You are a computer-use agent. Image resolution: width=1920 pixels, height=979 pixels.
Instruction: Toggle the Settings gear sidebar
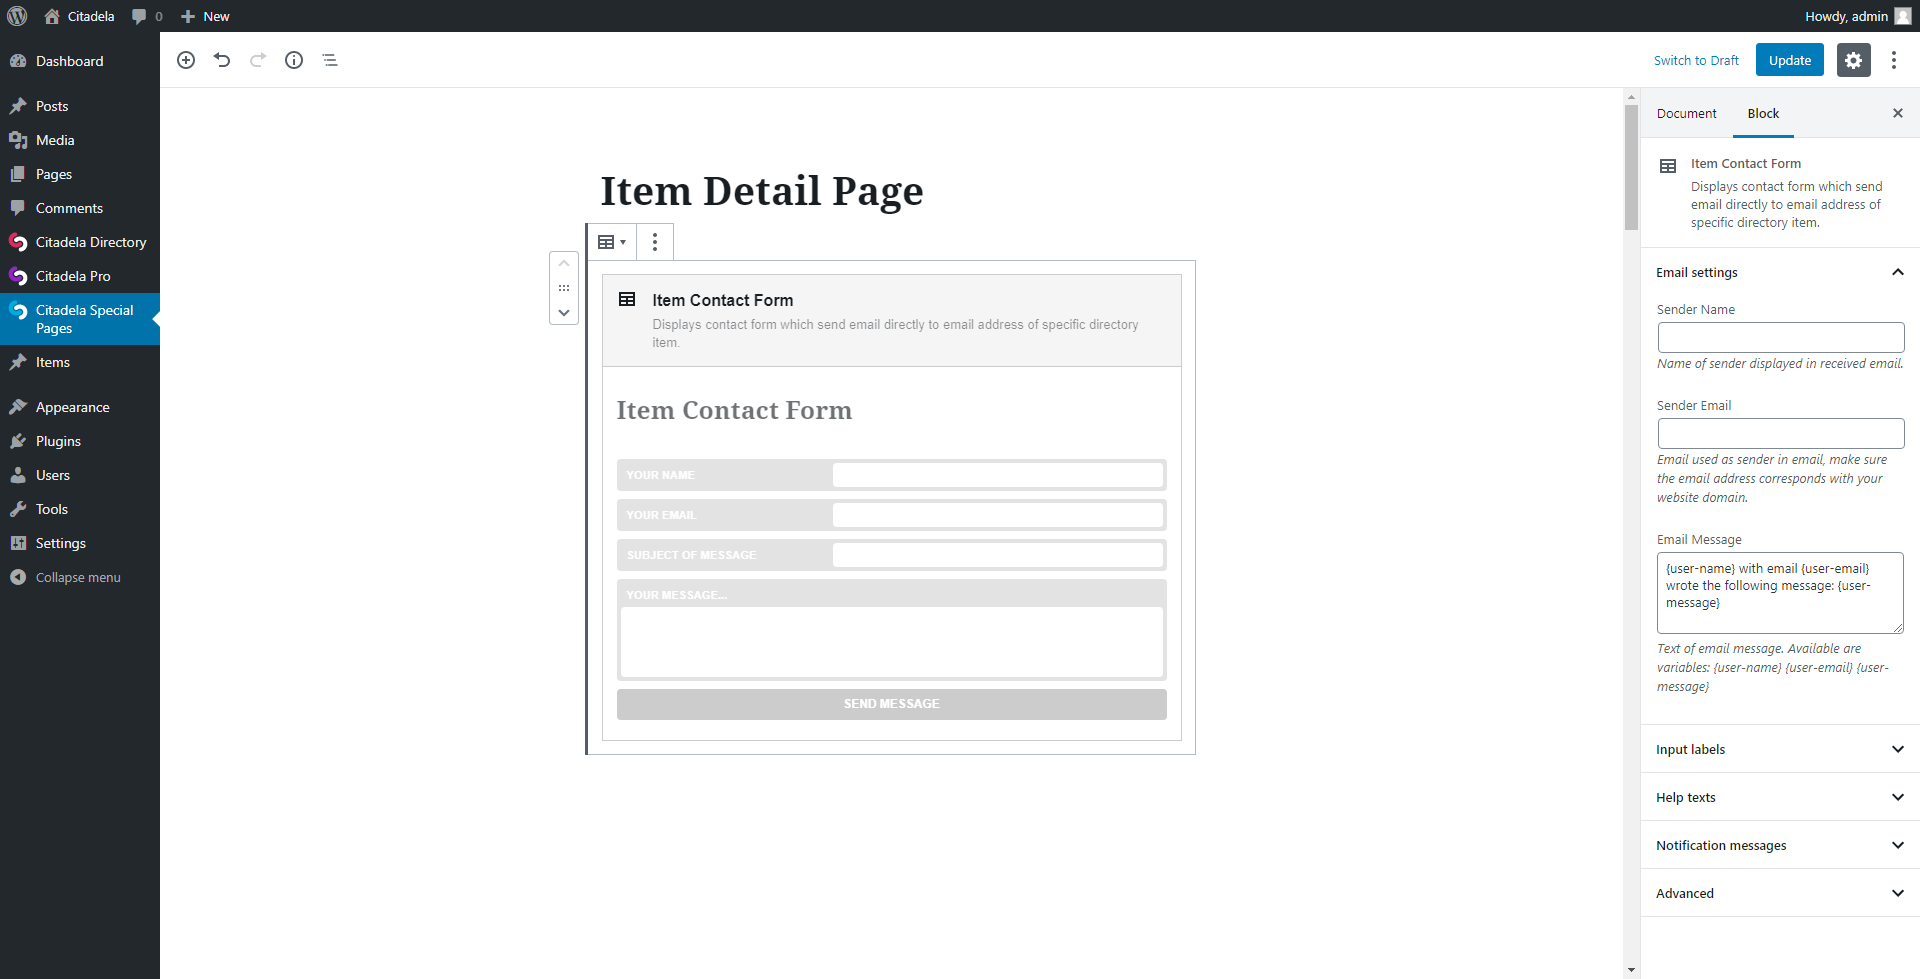point(1853,60)
